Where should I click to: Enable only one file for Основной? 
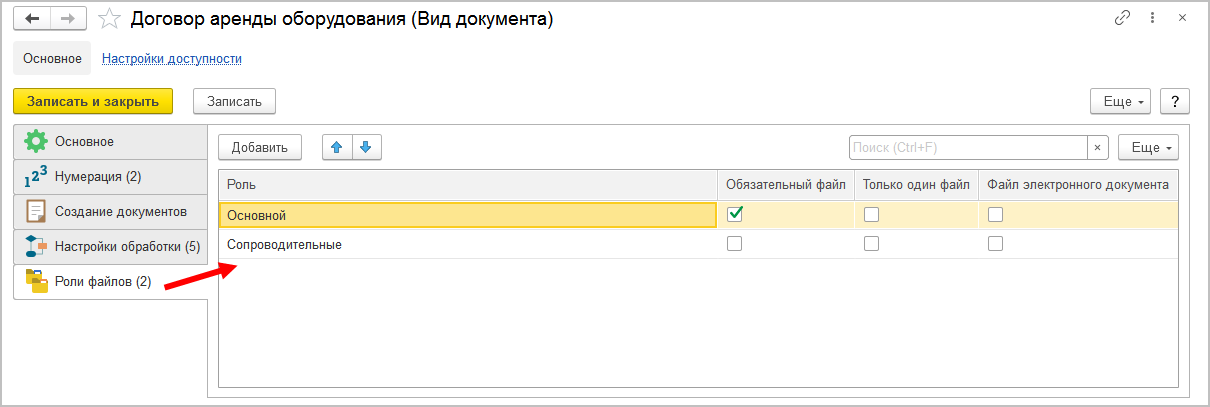click(871, 214)
